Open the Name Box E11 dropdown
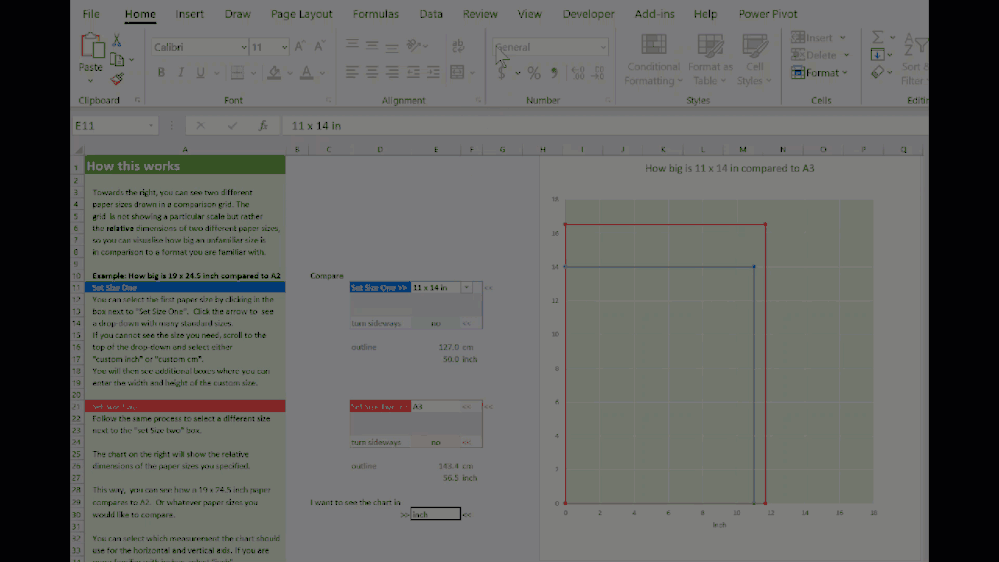This screenshot has height=562, width=999. pyautogui.click(x=150, y=126)
